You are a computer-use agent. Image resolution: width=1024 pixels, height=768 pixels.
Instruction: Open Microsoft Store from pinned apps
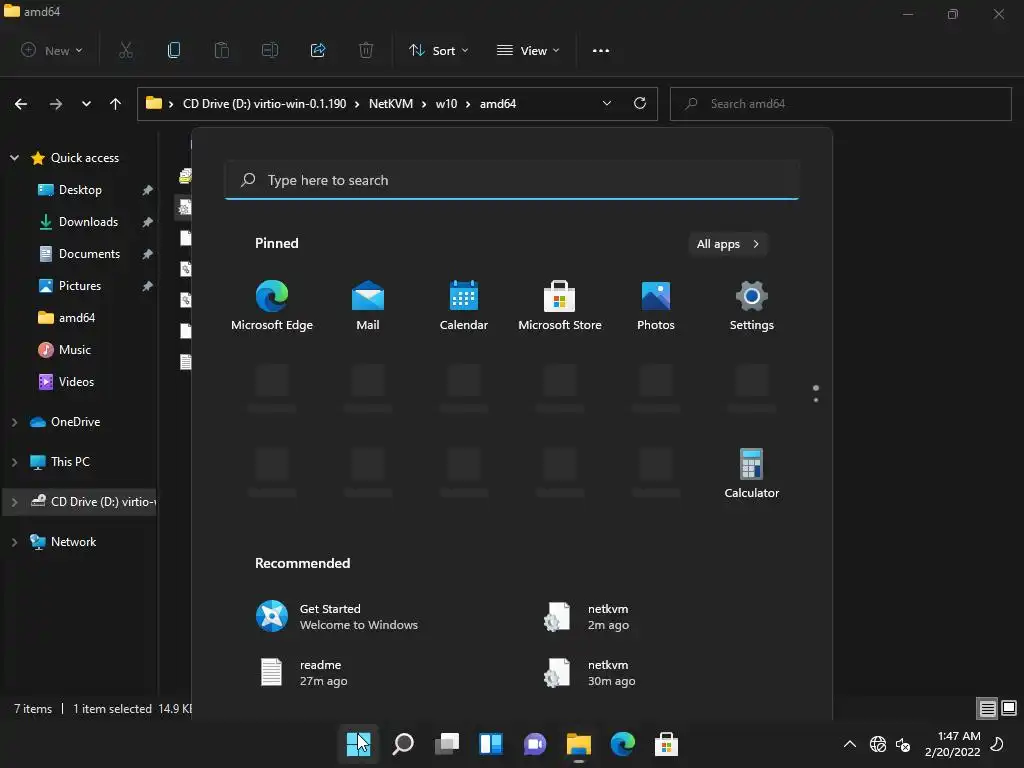560,306
